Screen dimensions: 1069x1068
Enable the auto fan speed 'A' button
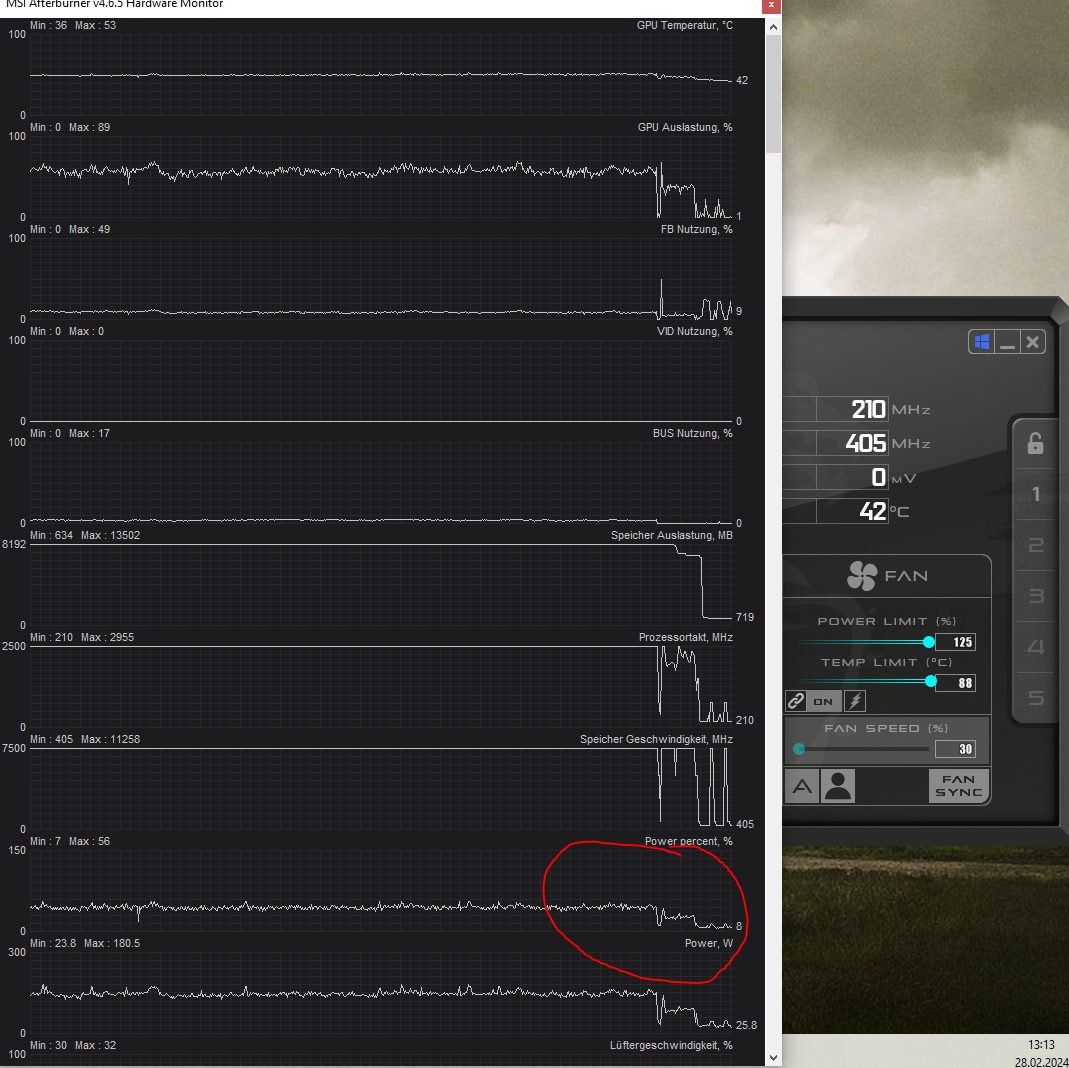(x=802, y=787)
